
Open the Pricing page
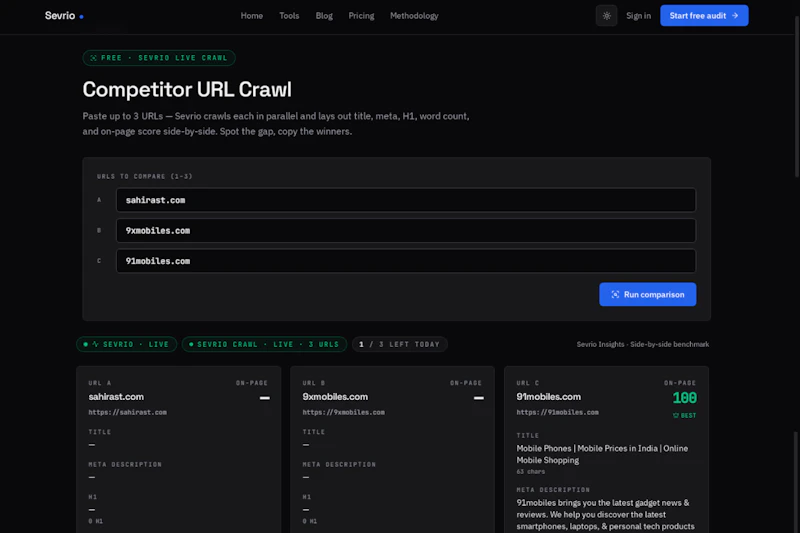(361, 16)
